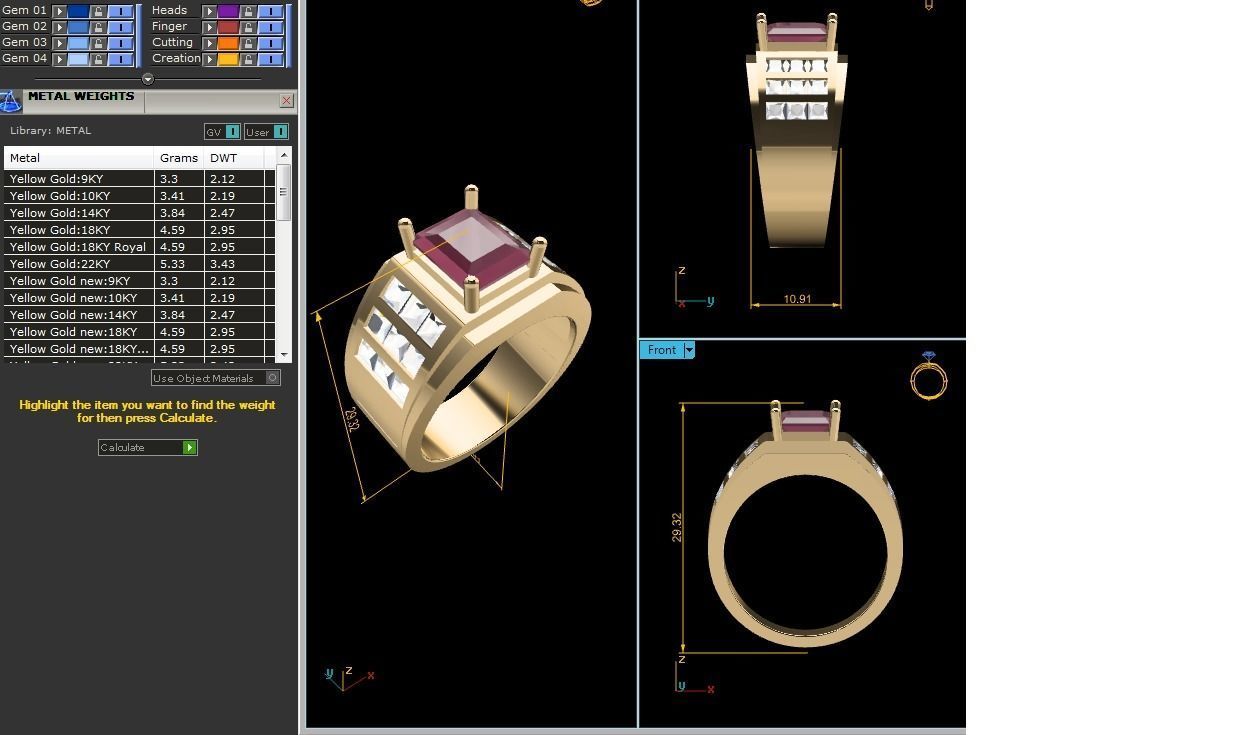Open Gem 01 dark blue color swatch
Screen dimensions: 1241x735
(x=78, y=11)
